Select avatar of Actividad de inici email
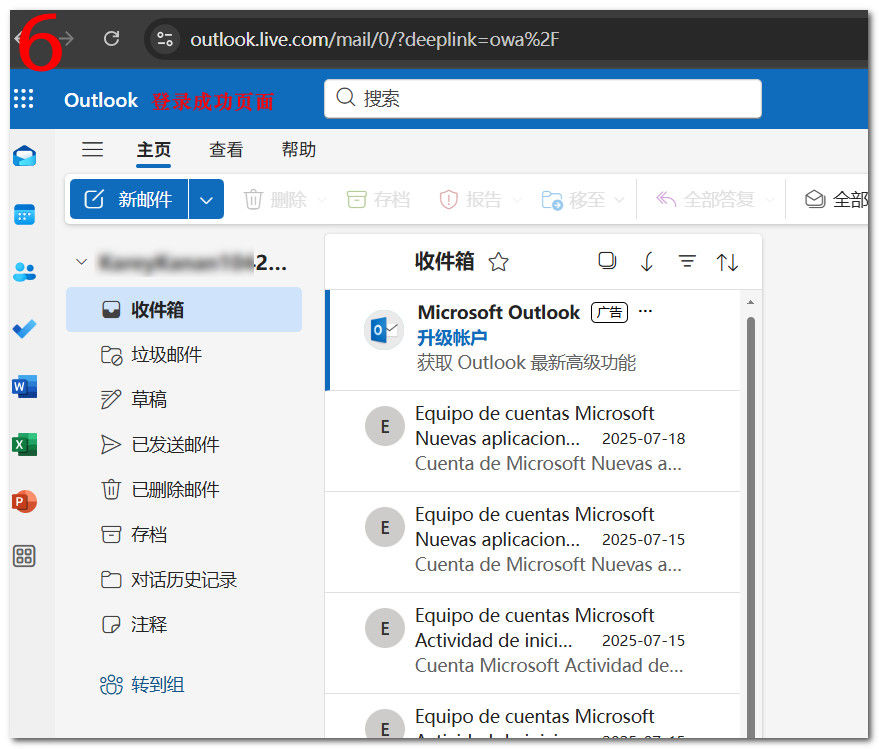Image resolution: width=879 pixels, height=749 pixels. tap(385, 628)
